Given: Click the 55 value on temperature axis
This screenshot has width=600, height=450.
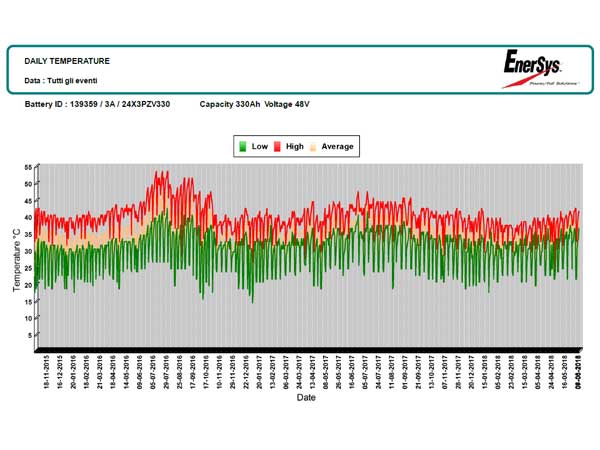Looking at the screenshot, I should (x=29, y=166).
